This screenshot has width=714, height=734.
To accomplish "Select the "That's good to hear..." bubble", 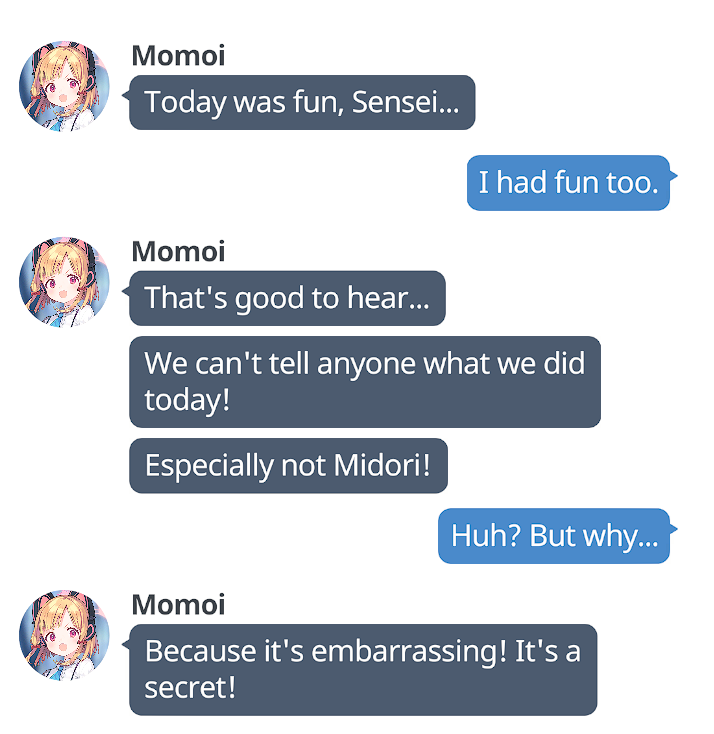I will (287, 298).
